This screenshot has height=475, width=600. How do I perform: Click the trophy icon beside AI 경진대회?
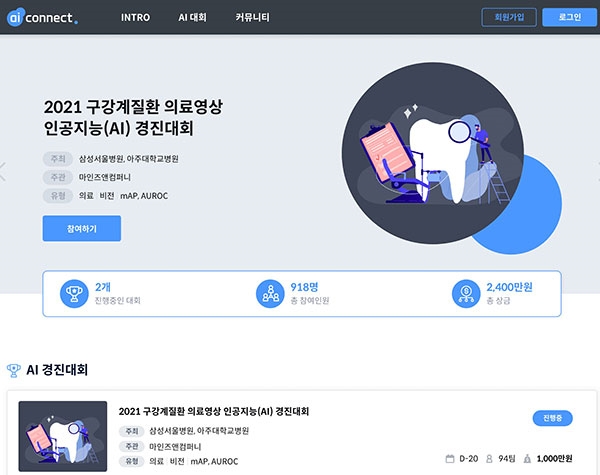14,370
